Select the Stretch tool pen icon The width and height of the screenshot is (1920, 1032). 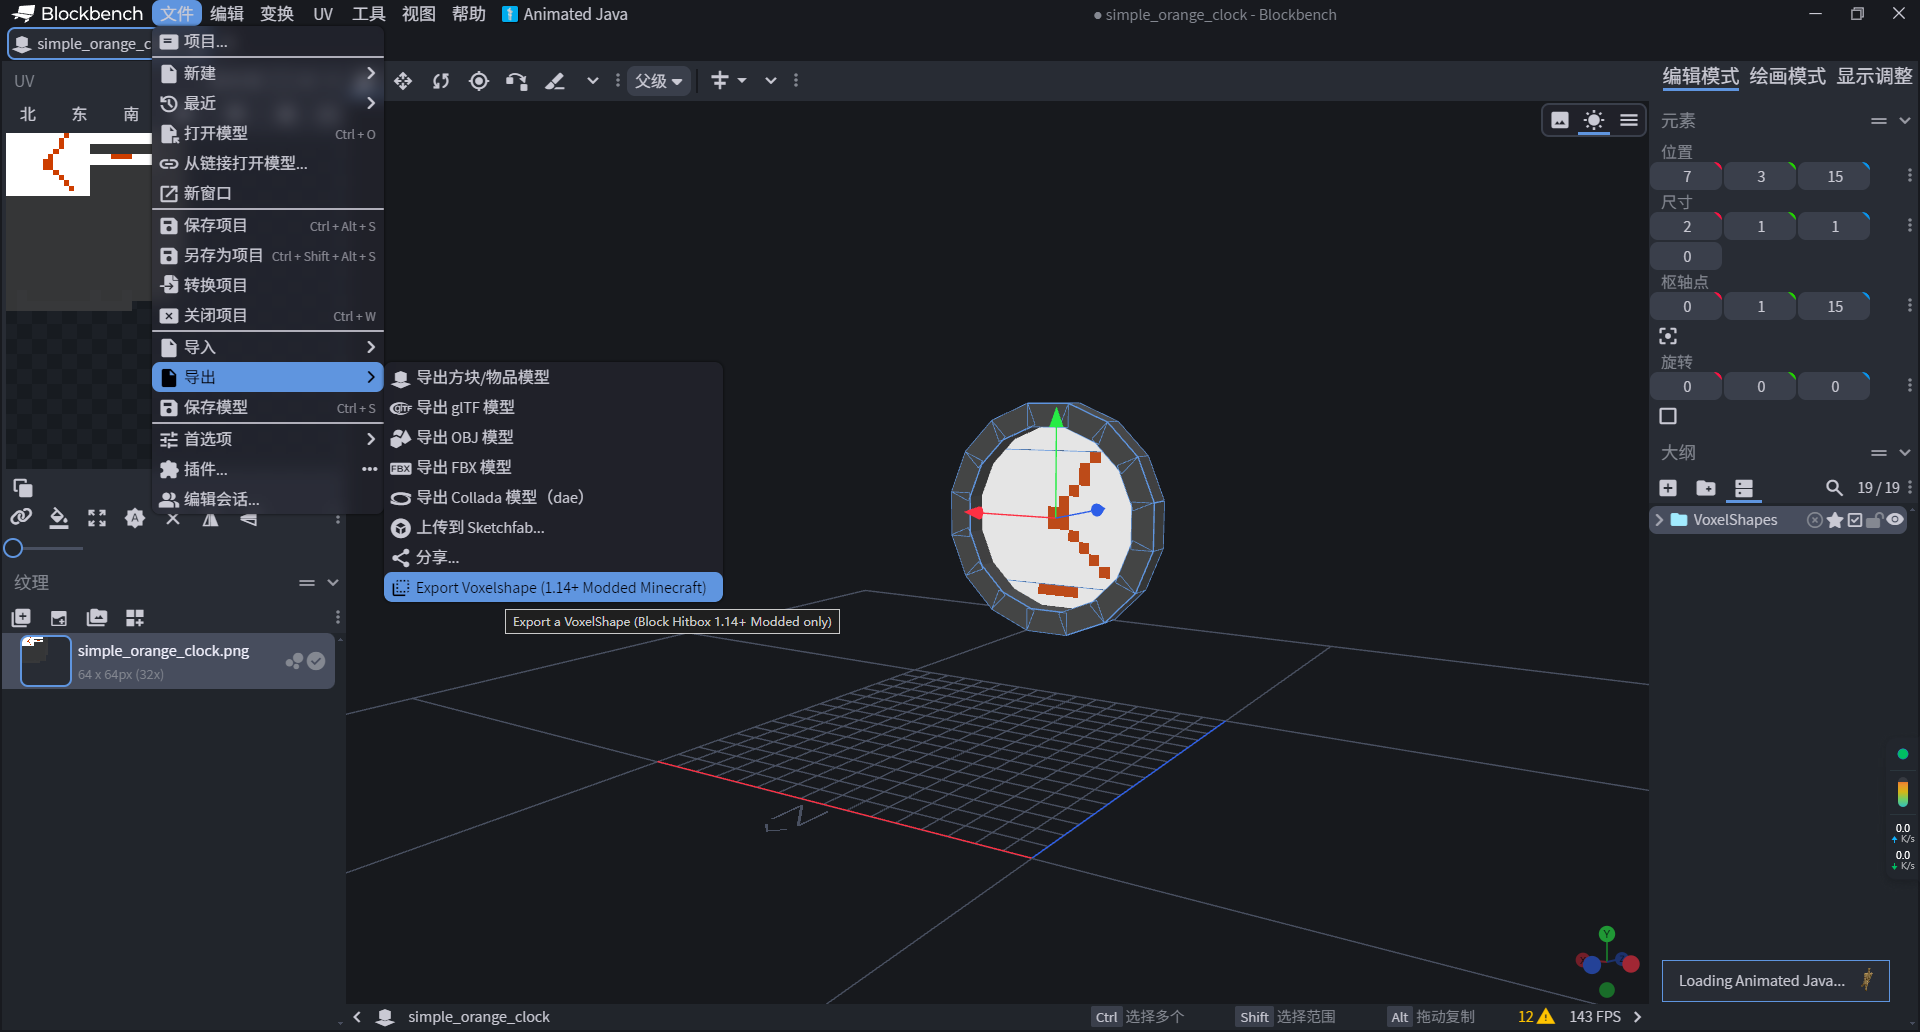click(x=555, y=81)
